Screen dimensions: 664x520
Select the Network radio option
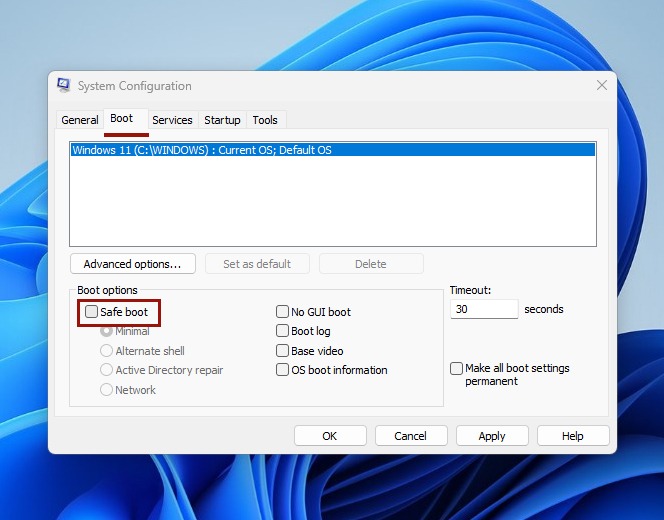coord(106,390)
